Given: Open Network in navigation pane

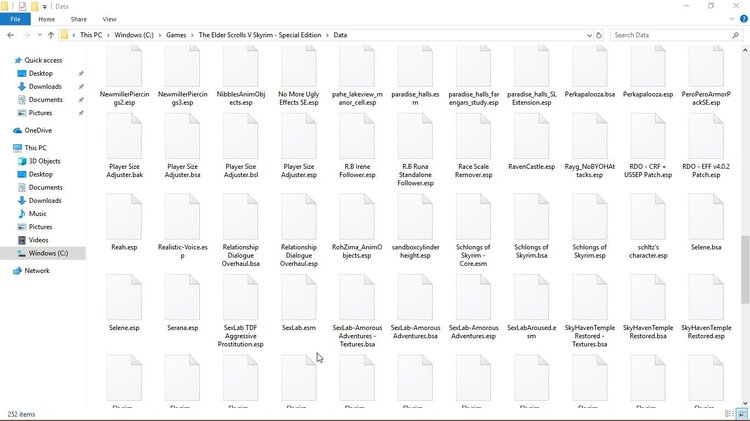Looking at the screenshot, I should pos(37,271).
